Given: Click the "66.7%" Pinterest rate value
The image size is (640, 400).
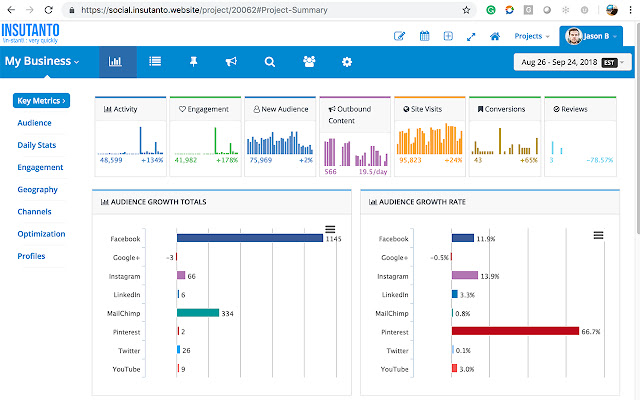Looking at the screenshot, I should click(591, 332).
